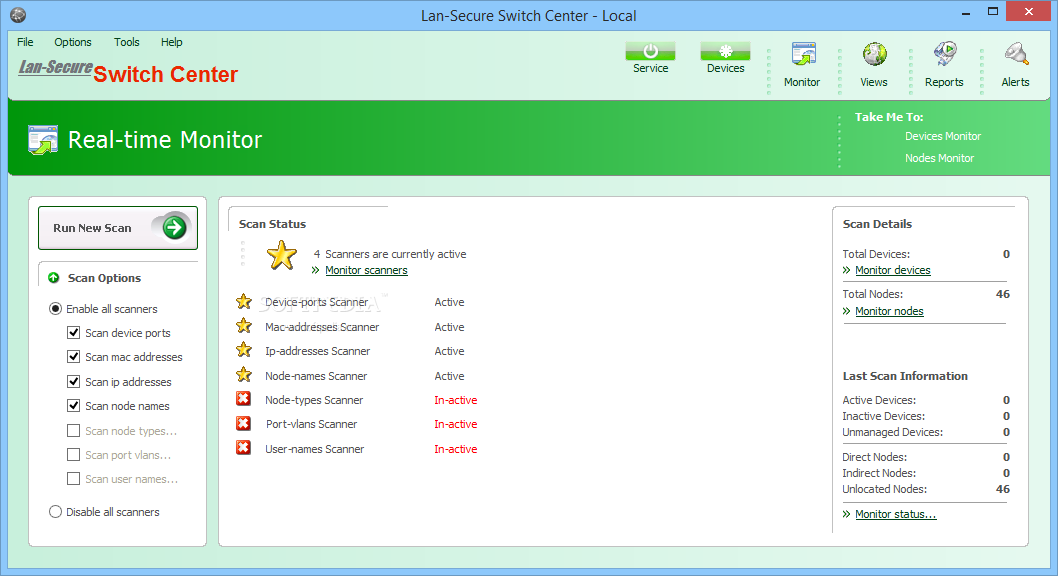1058x576 pixels.
Task: Open the Devices toolbar icon
Action: pyautogui.click(x=725, y=51)
